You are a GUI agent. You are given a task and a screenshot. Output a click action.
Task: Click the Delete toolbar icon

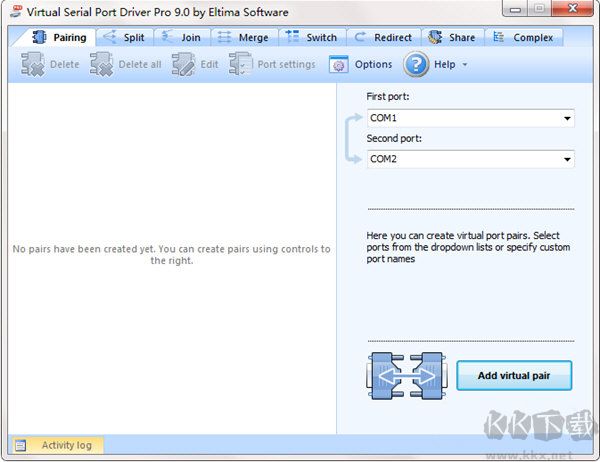(x=33, y=64)
